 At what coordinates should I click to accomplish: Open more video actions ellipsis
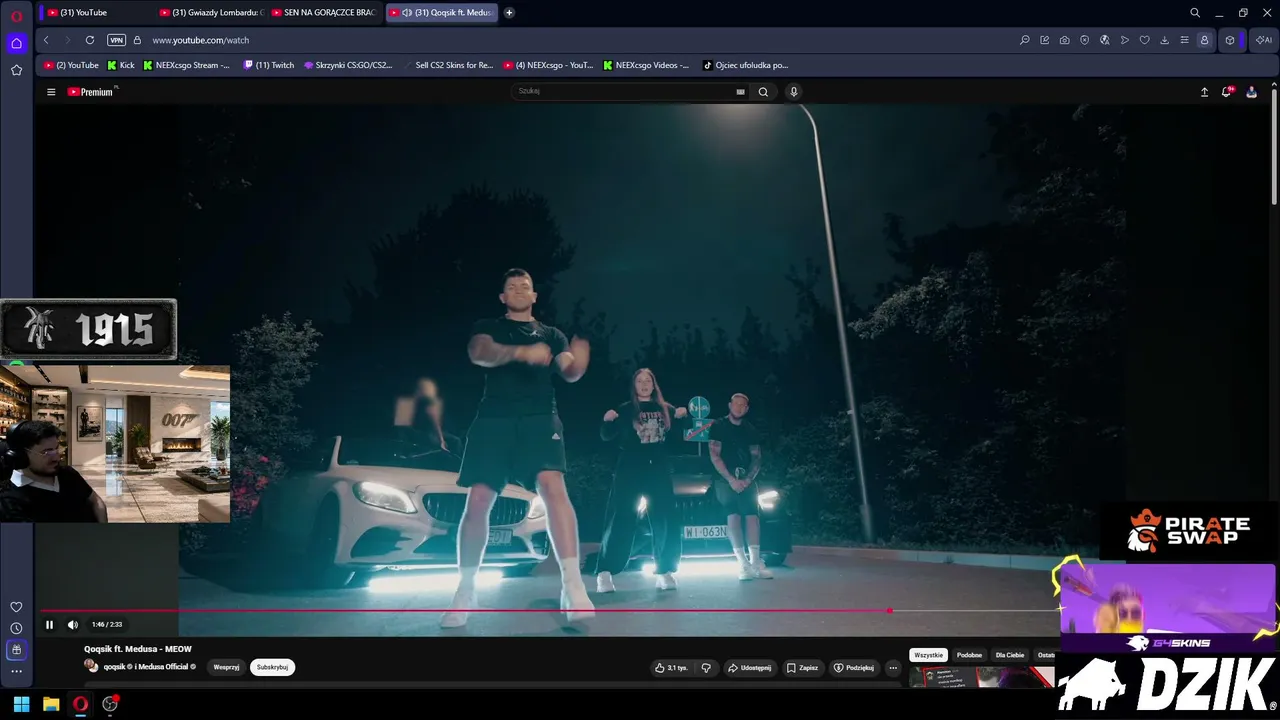point(893,668)
